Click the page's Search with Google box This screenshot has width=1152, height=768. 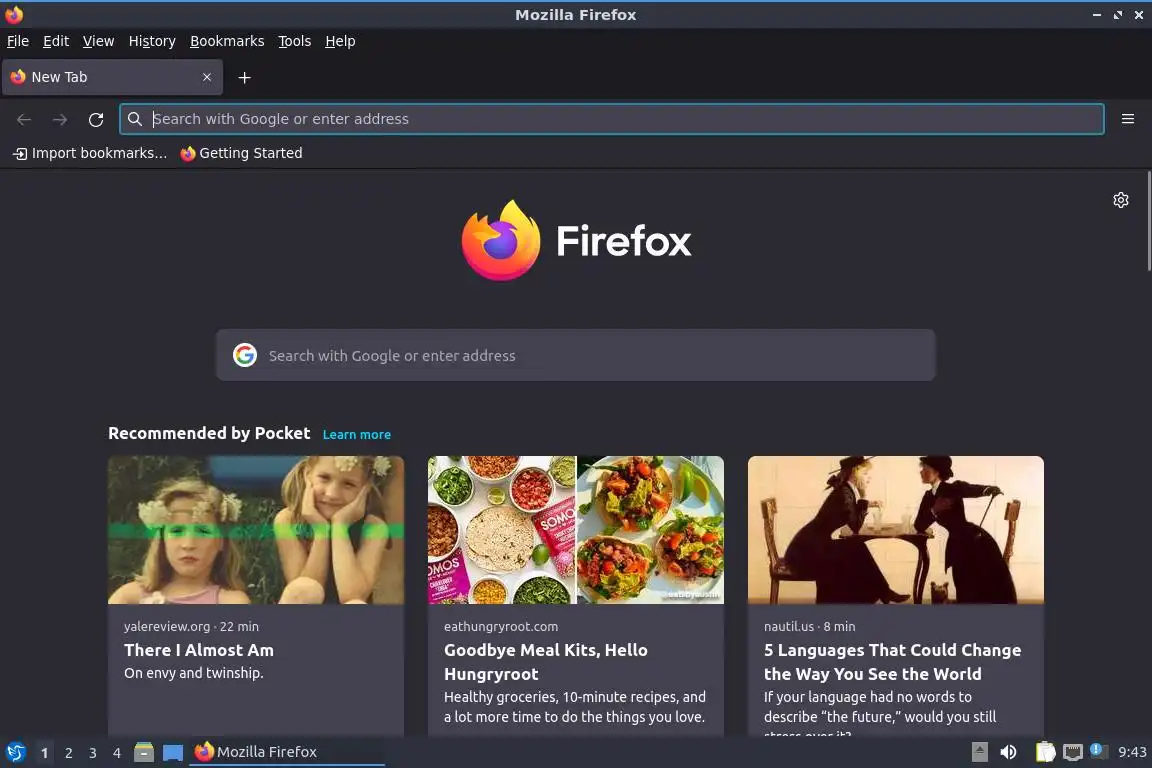pyautogui.click(x=575, y=355)
